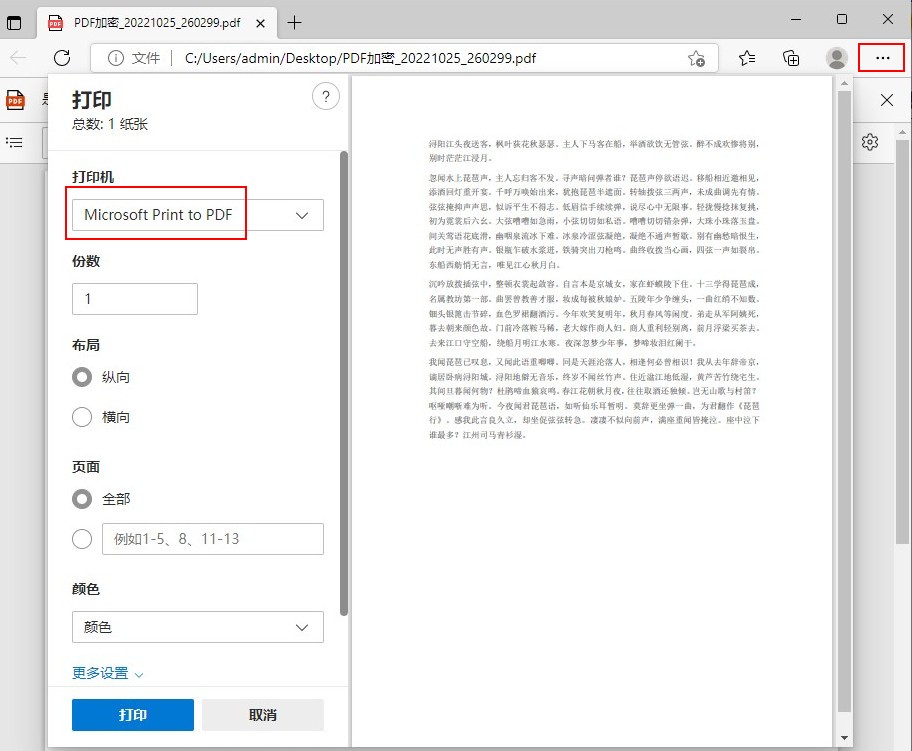This screenshot has height=751, width=912.
Task: Cancel printing with 取消 button
Action: click(x=262, y=714)
